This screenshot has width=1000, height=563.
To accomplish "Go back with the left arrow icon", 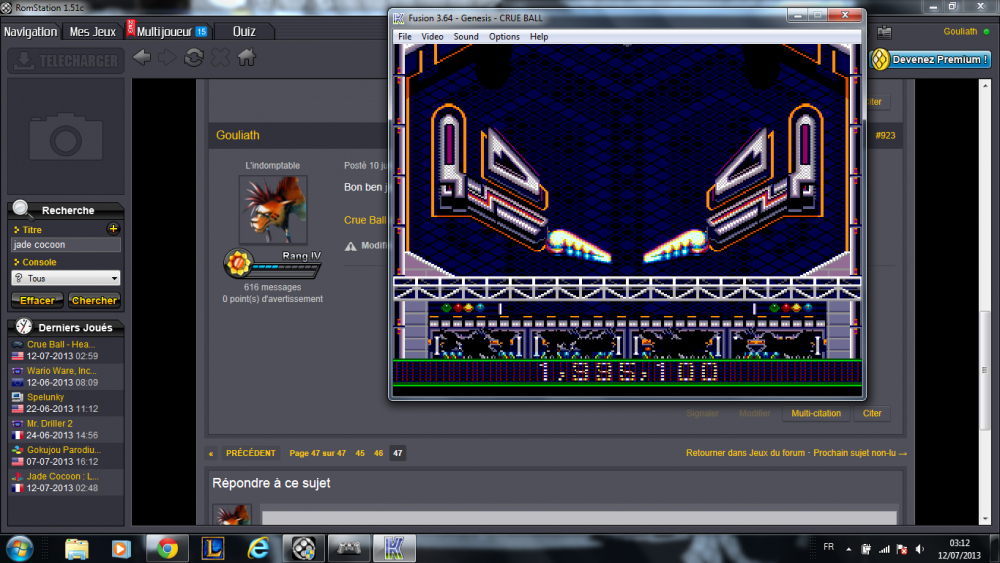I will click(142, 58).
